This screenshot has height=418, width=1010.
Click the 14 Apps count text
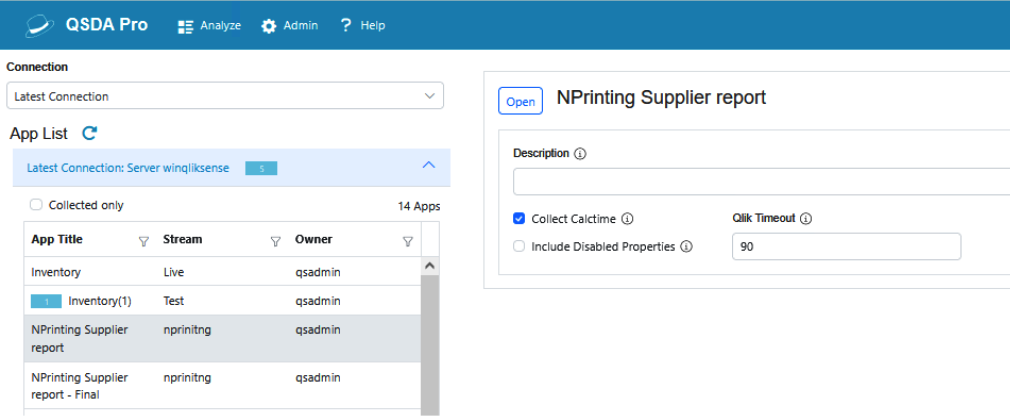tap(419, 206)
